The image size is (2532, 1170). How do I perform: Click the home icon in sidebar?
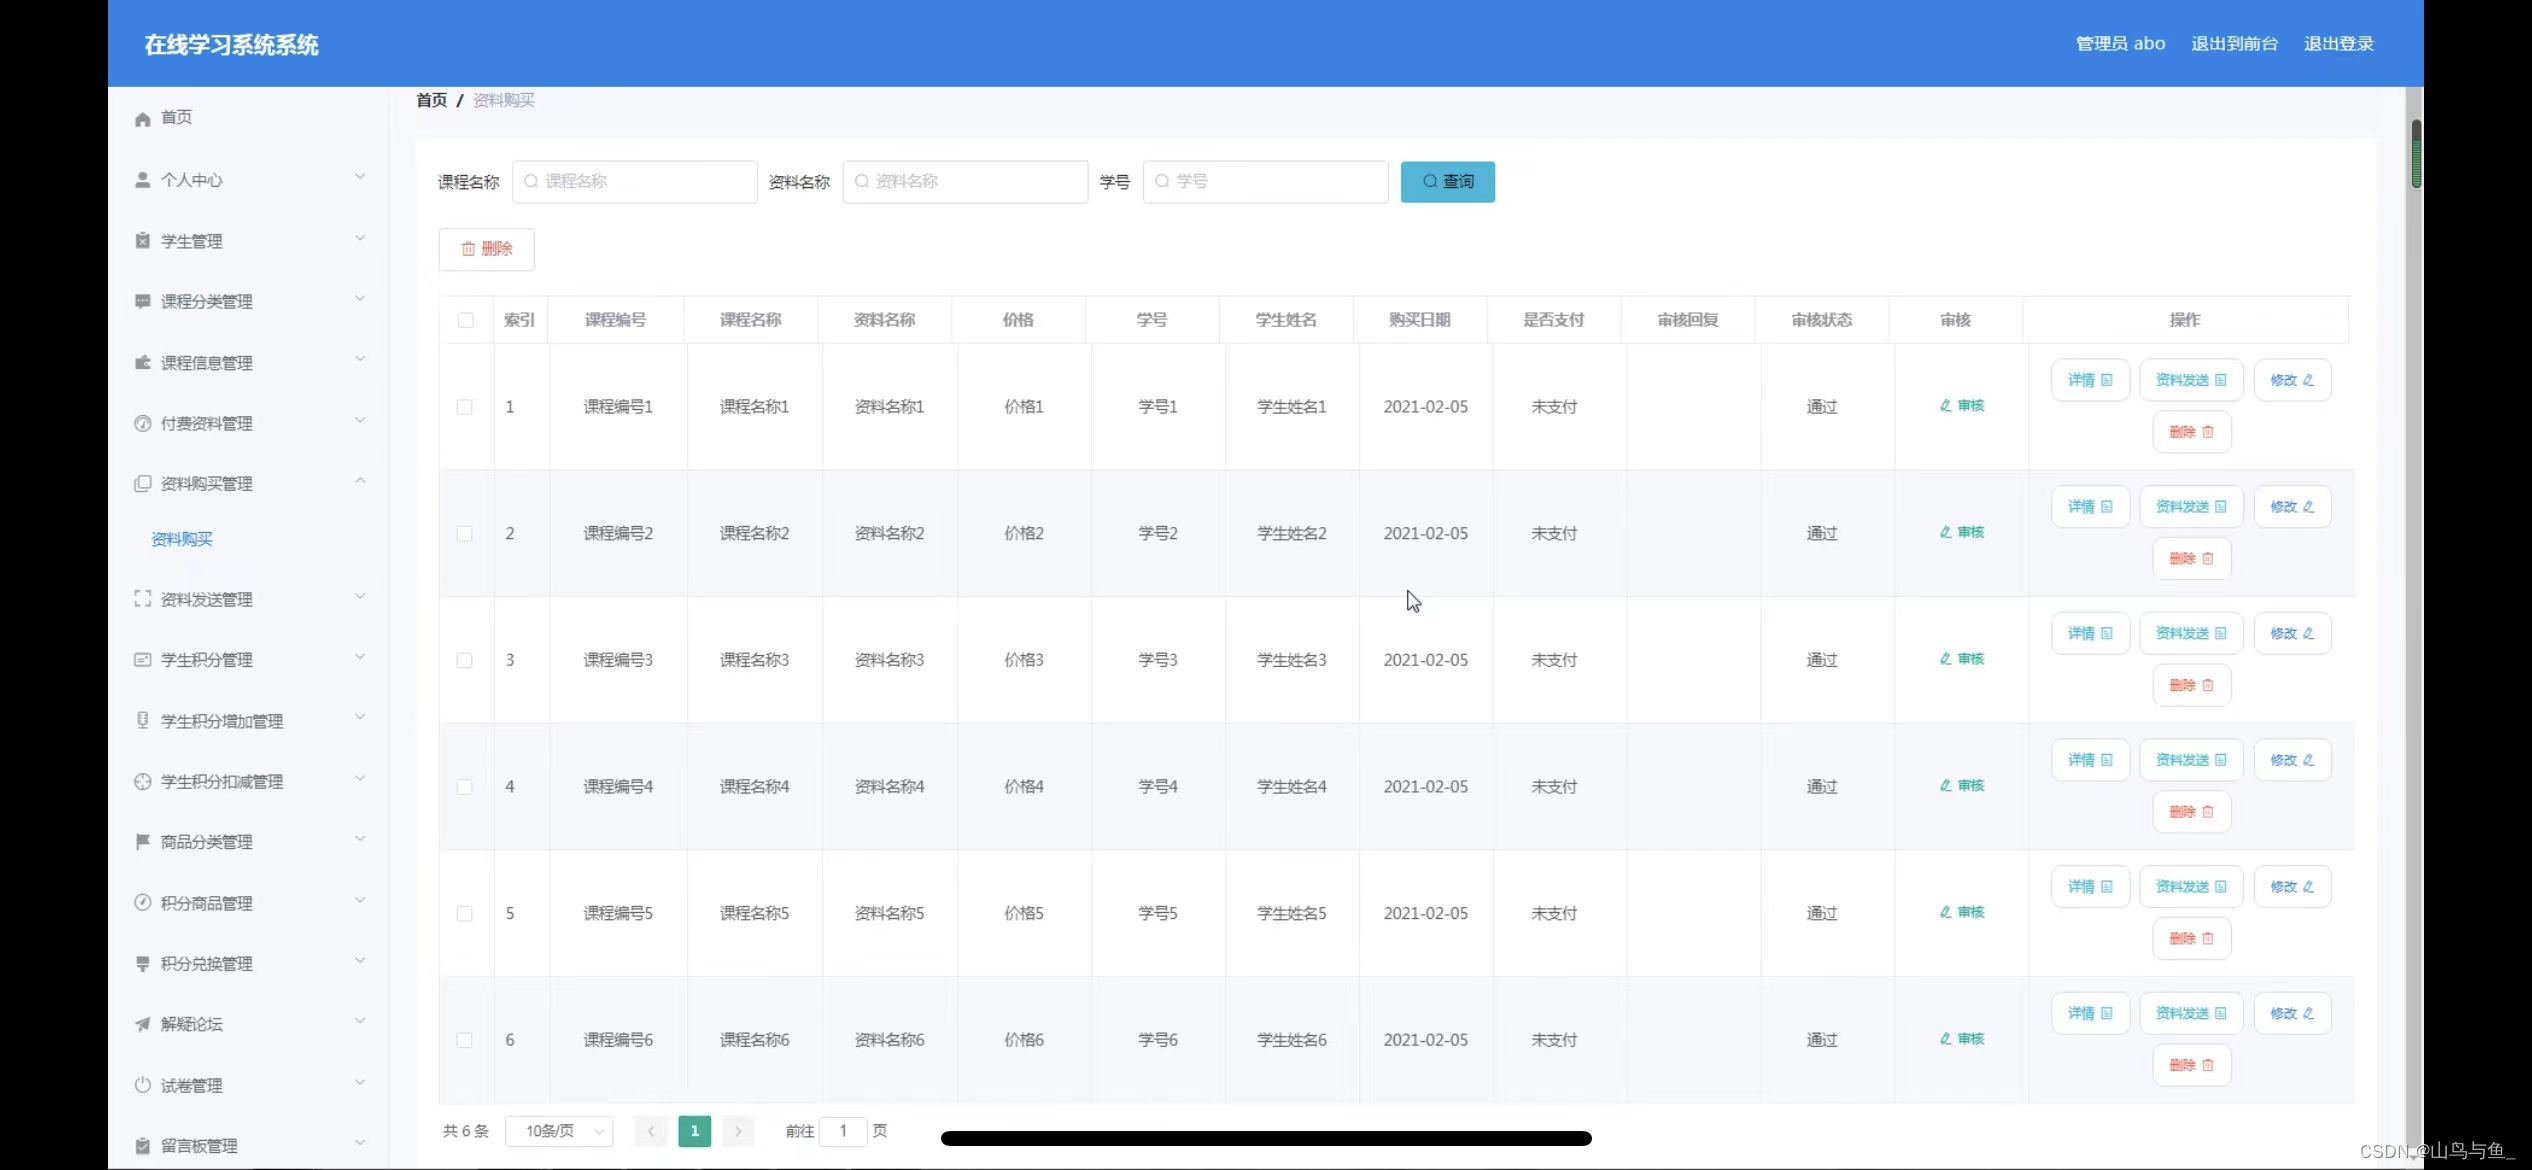pyautogui.click(x=142, y=119)
